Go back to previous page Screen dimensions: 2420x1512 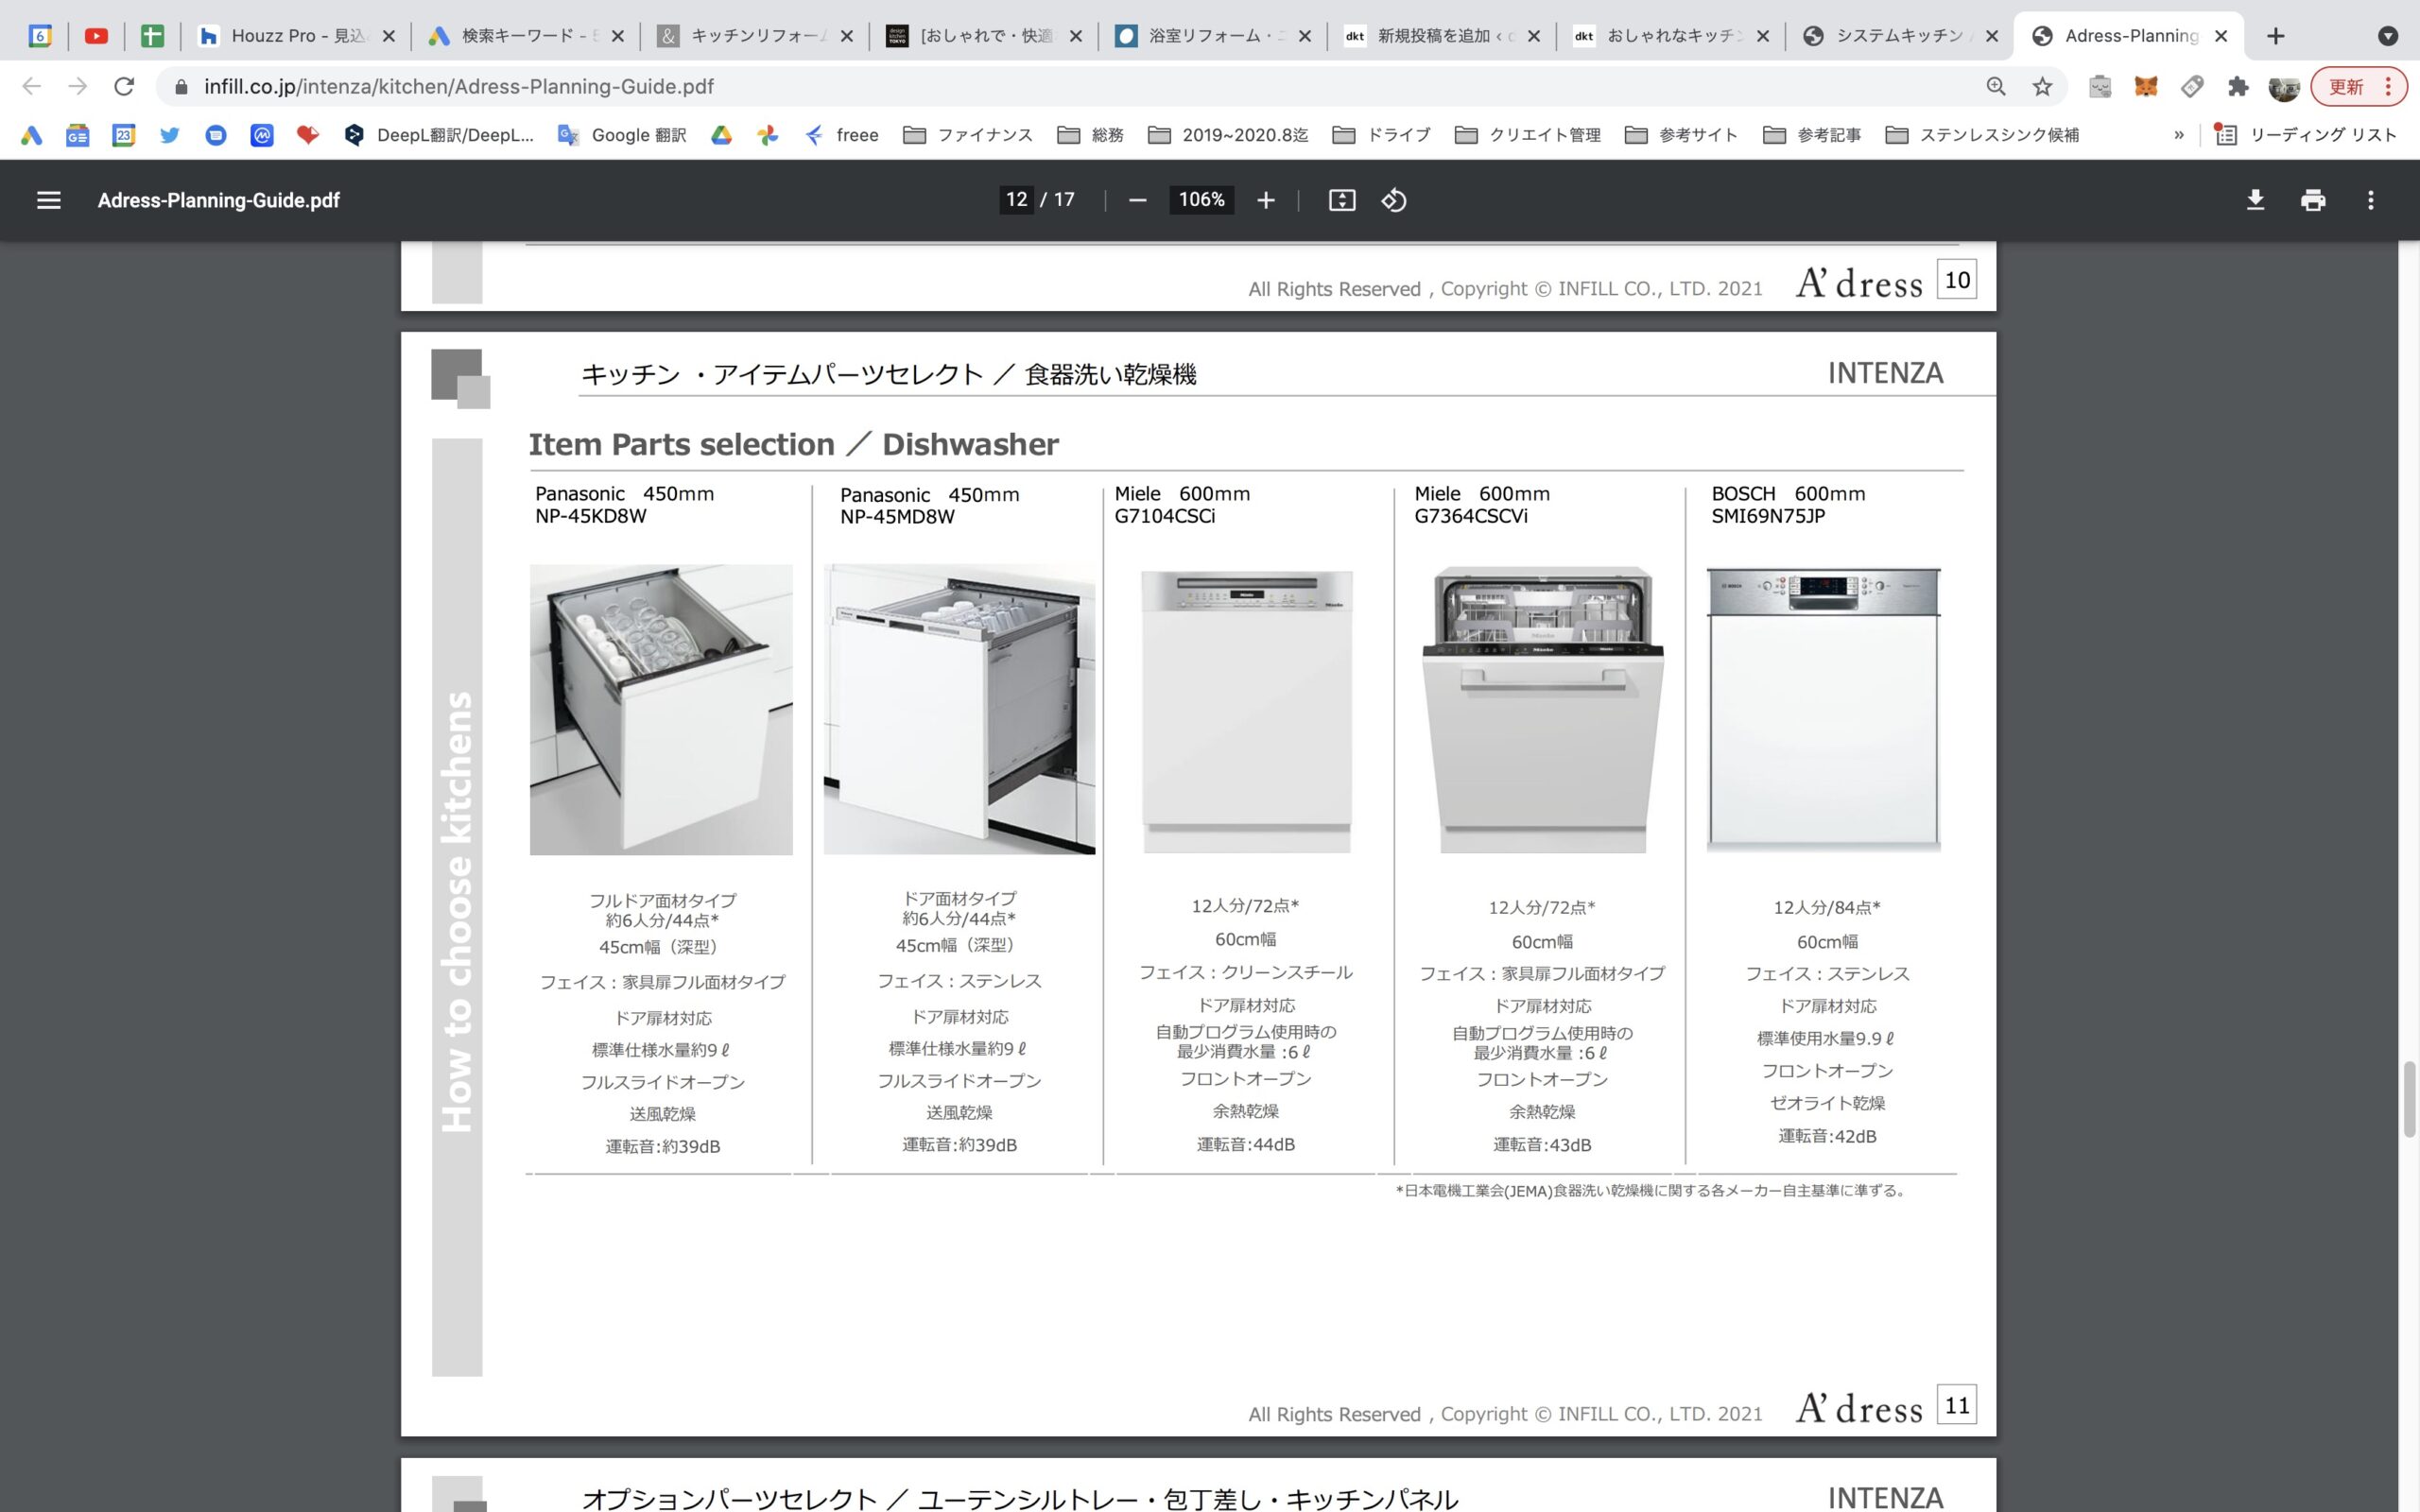point(32,87)
